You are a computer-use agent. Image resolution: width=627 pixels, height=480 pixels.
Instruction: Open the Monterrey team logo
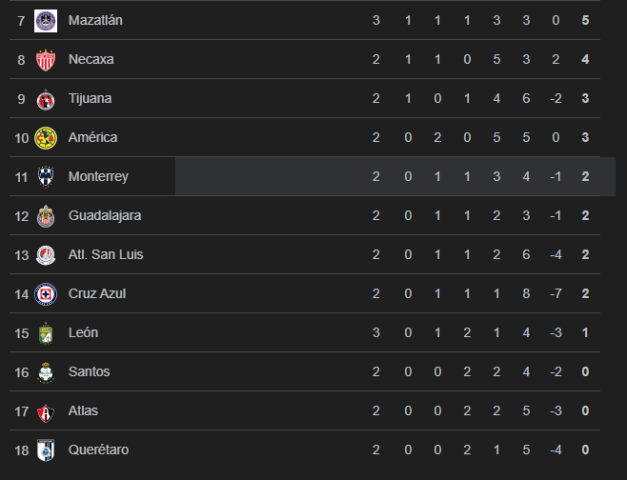click(x=45, y=177)
